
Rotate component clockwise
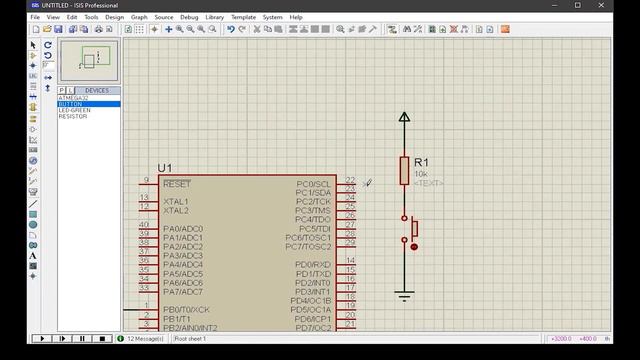48,45
